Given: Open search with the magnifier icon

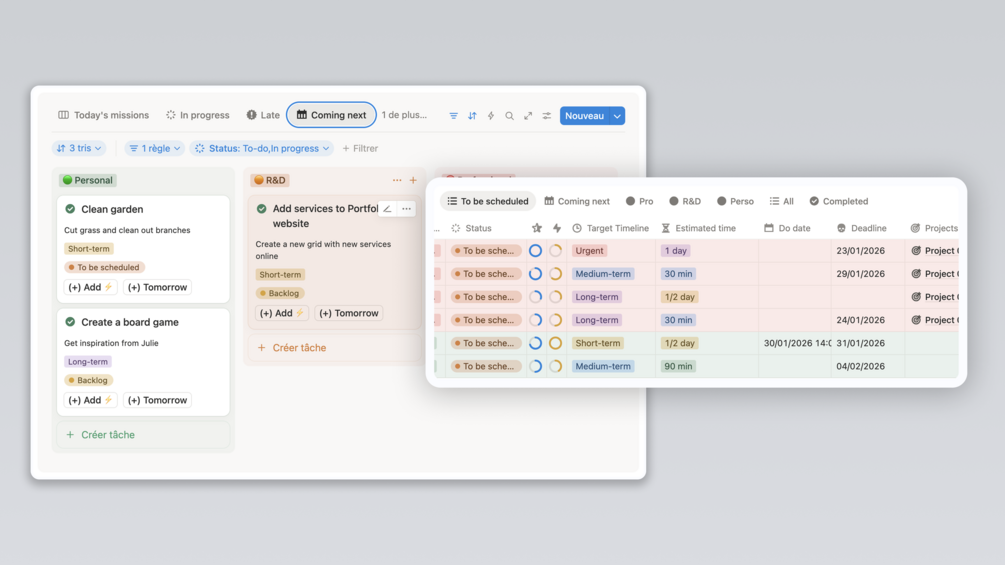Looking at the screenshot, I should (510, 116).
